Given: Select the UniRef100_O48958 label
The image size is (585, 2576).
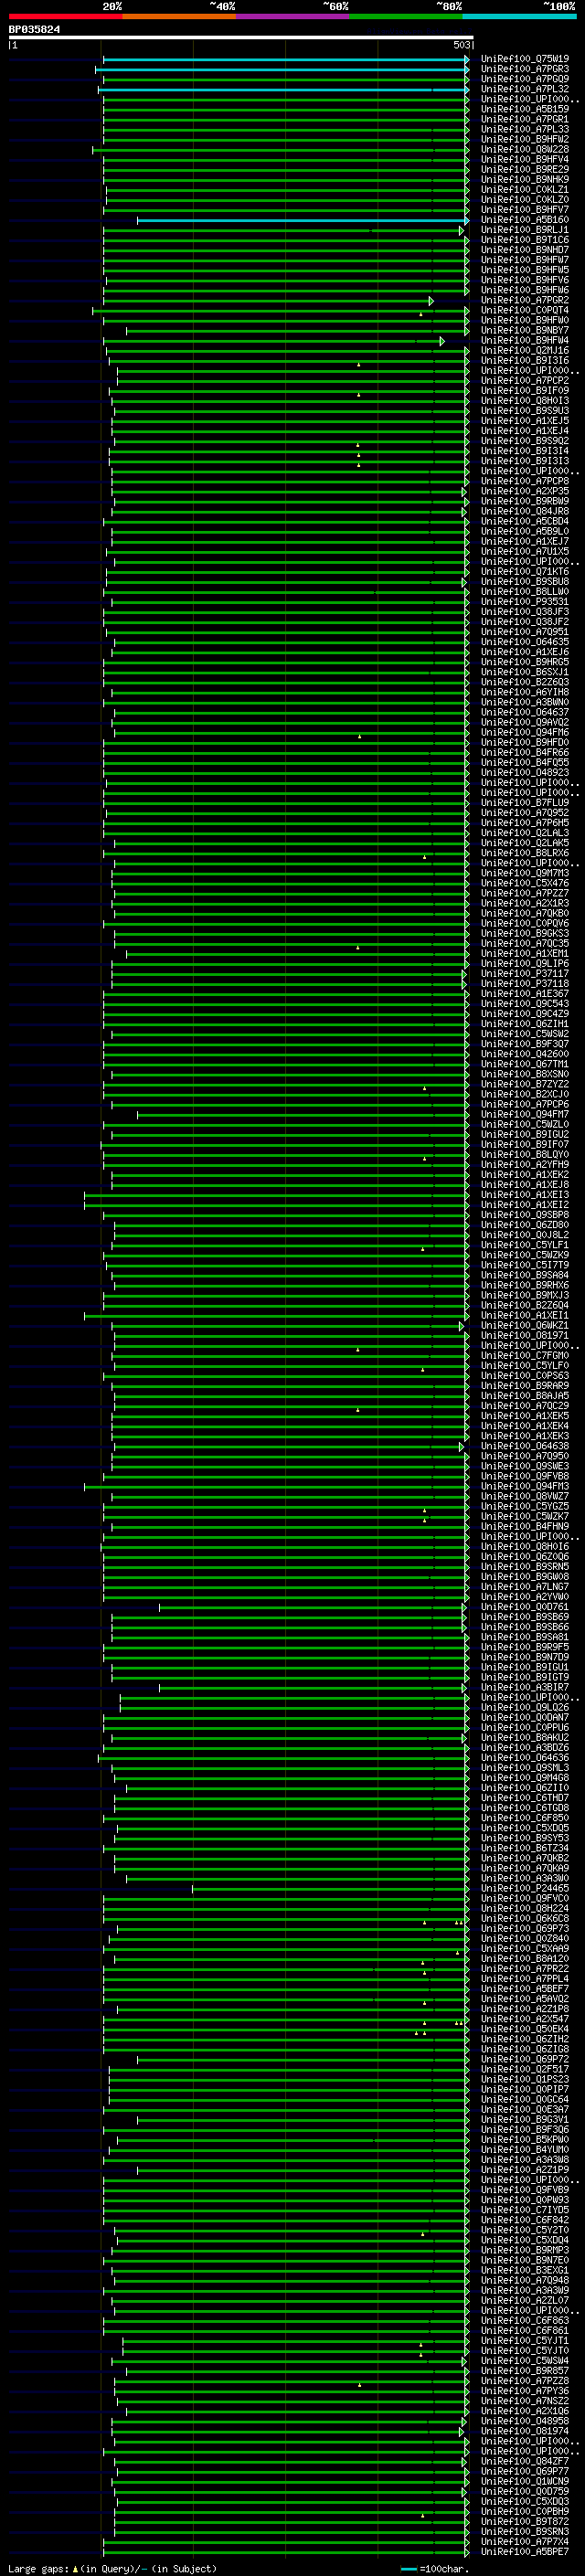Looking at the screenshot, I should pyautogui.click(x=525, y=2421).
